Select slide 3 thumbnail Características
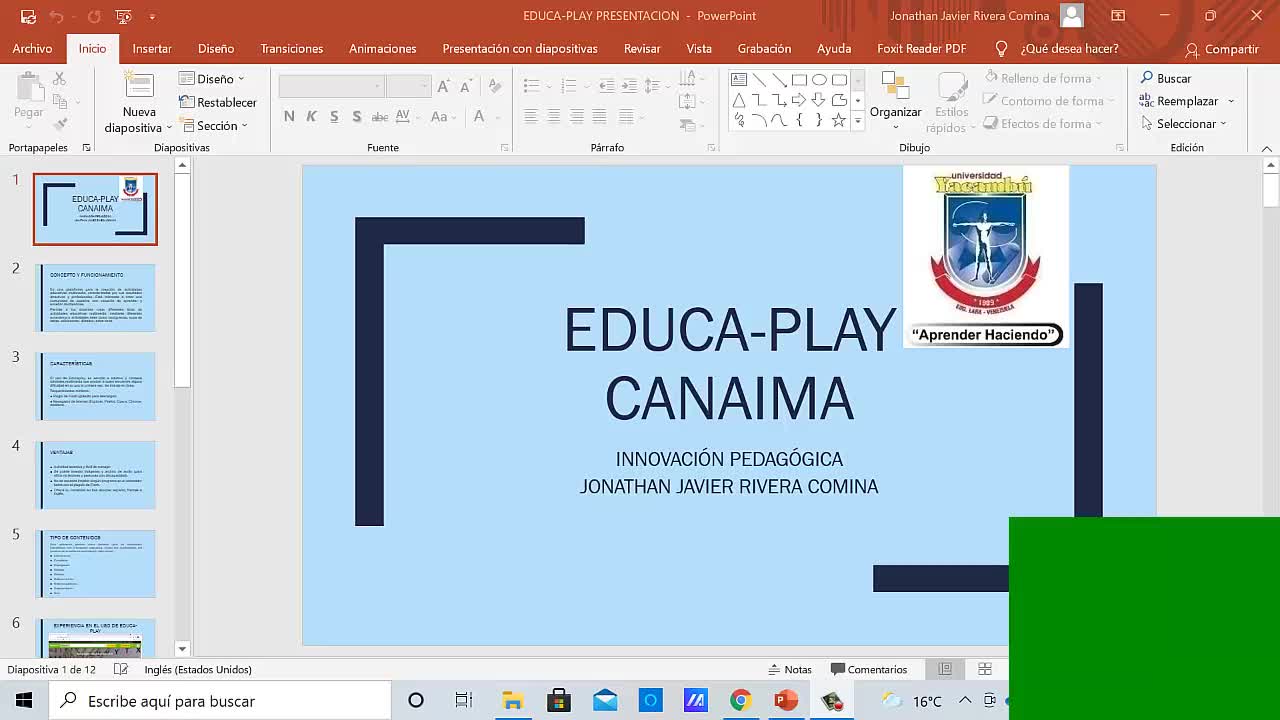This screenshot has height=720, width=1280. tap(95, 386)
